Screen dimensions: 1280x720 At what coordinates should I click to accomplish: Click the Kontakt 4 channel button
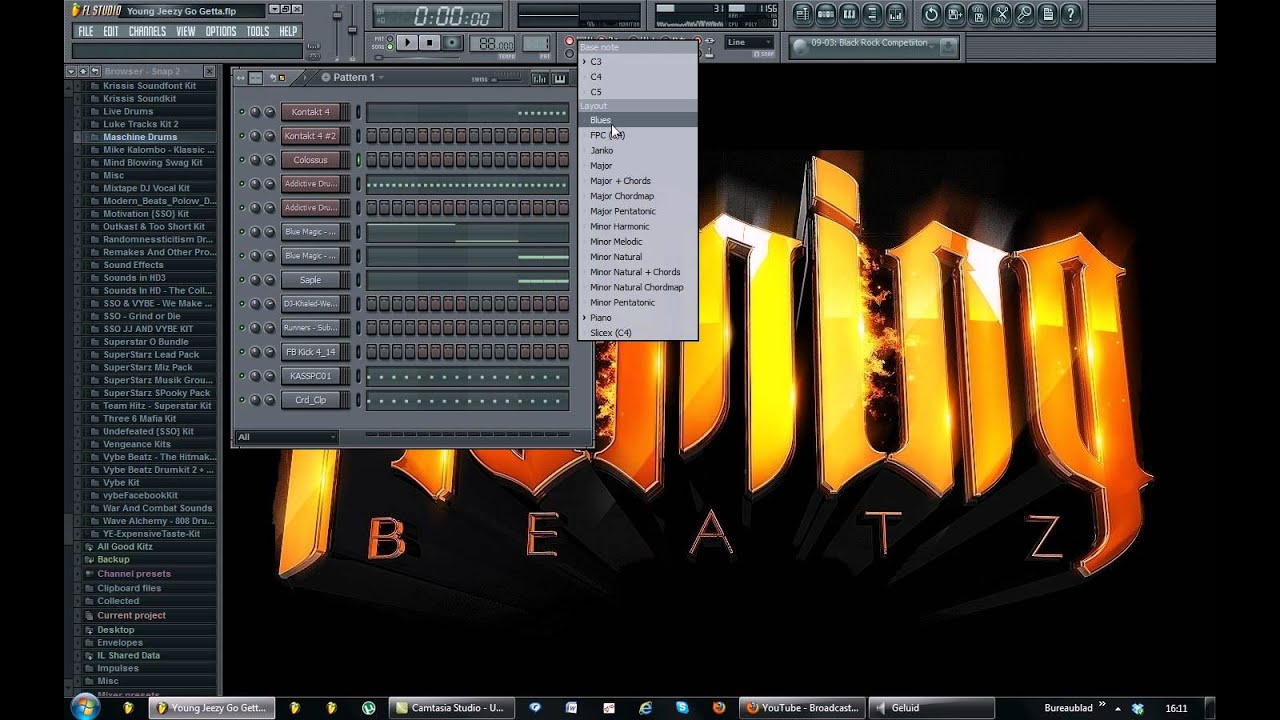click(x=310, y=112)
